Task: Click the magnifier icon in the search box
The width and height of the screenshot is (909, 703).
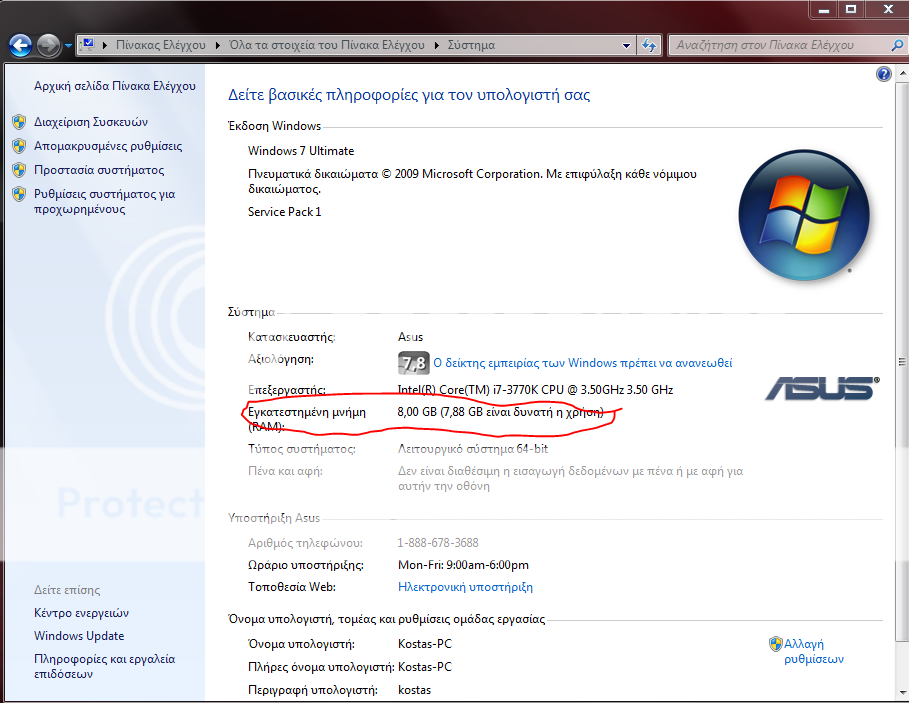Action: point(895,45)
